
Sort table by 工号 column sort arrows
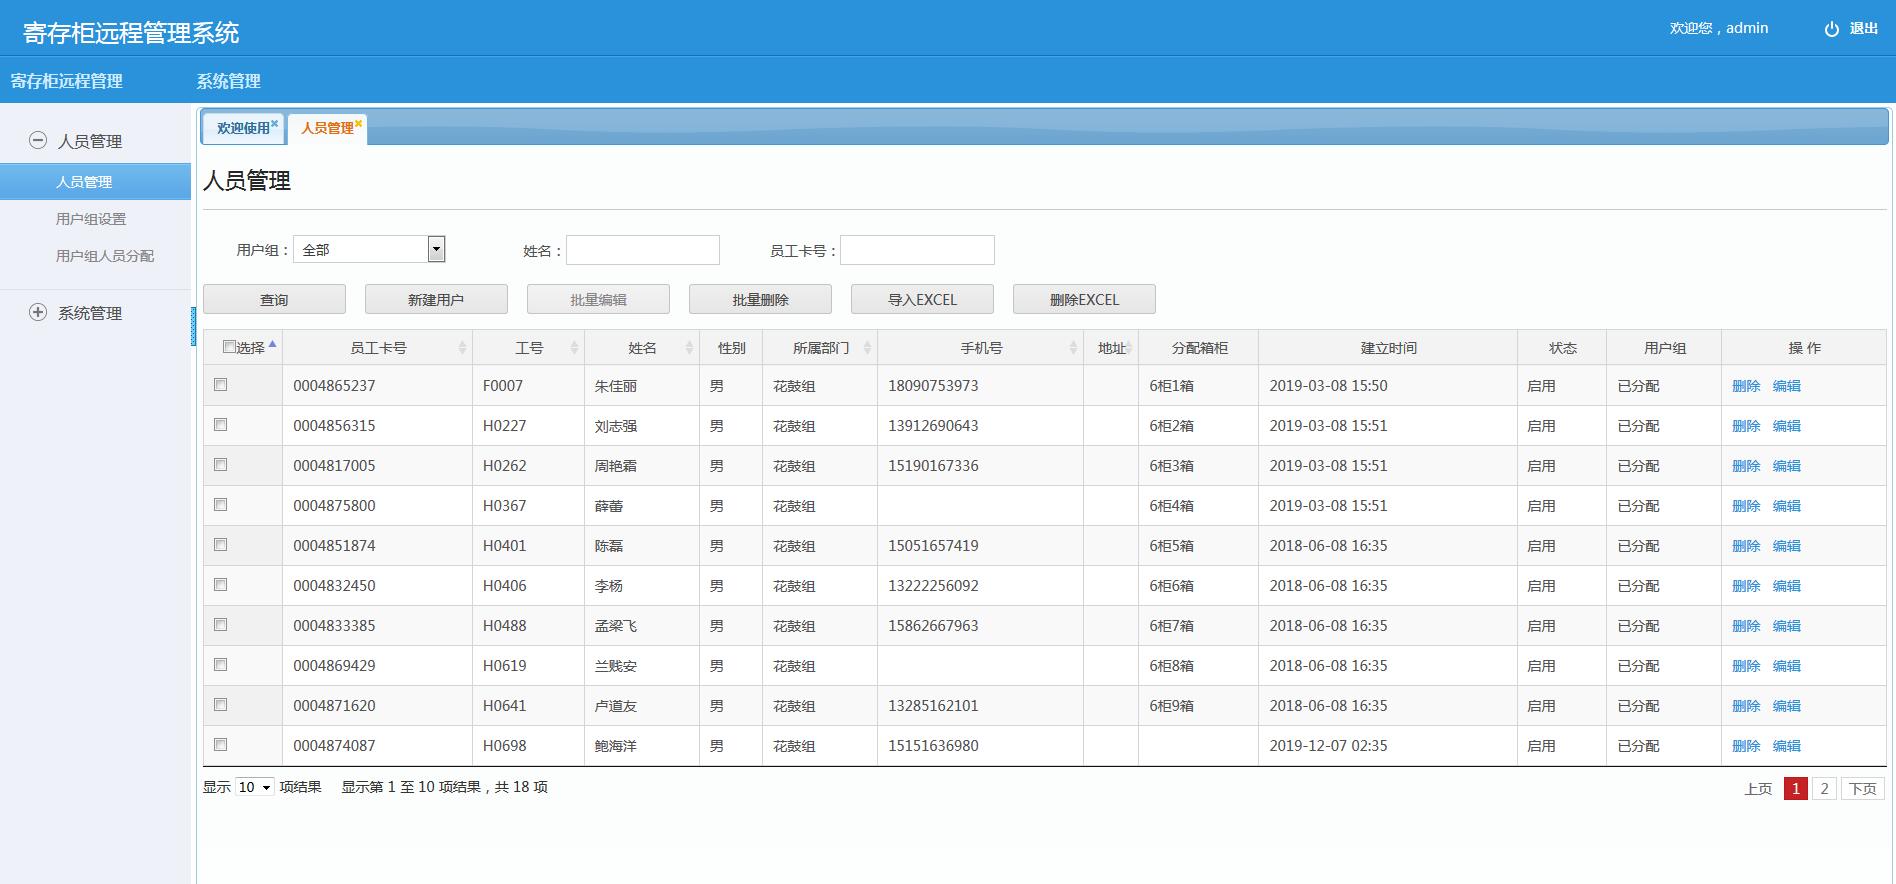(x=574, y=348)
